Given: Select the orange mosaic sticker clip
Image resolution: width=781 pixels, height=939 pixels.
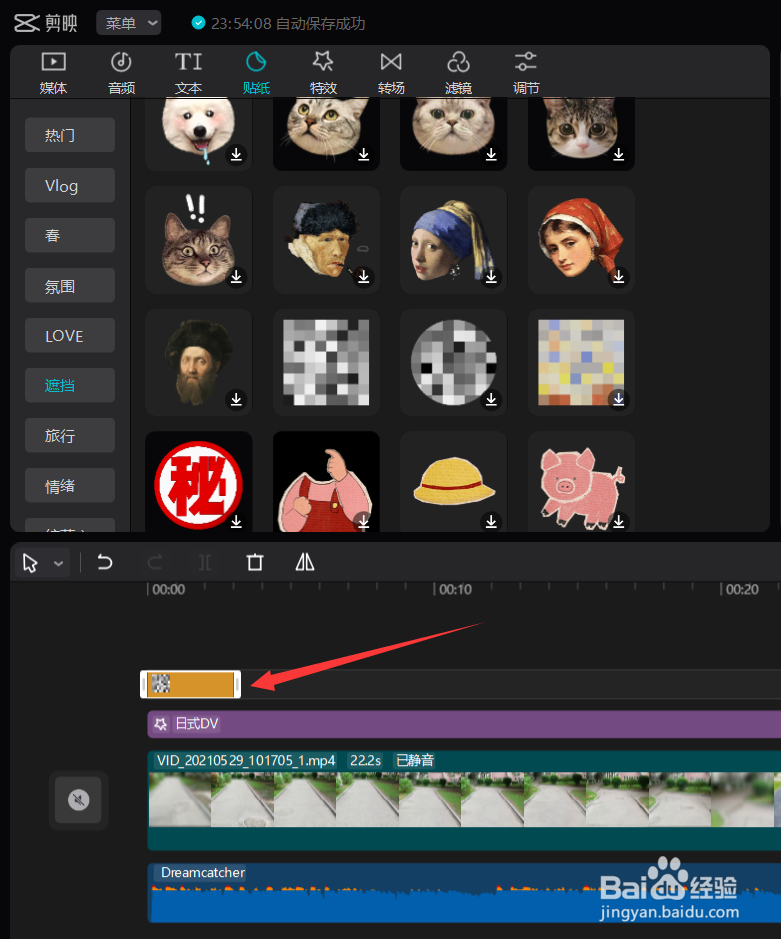Looking at the screenshot, I should click(190, 684).
